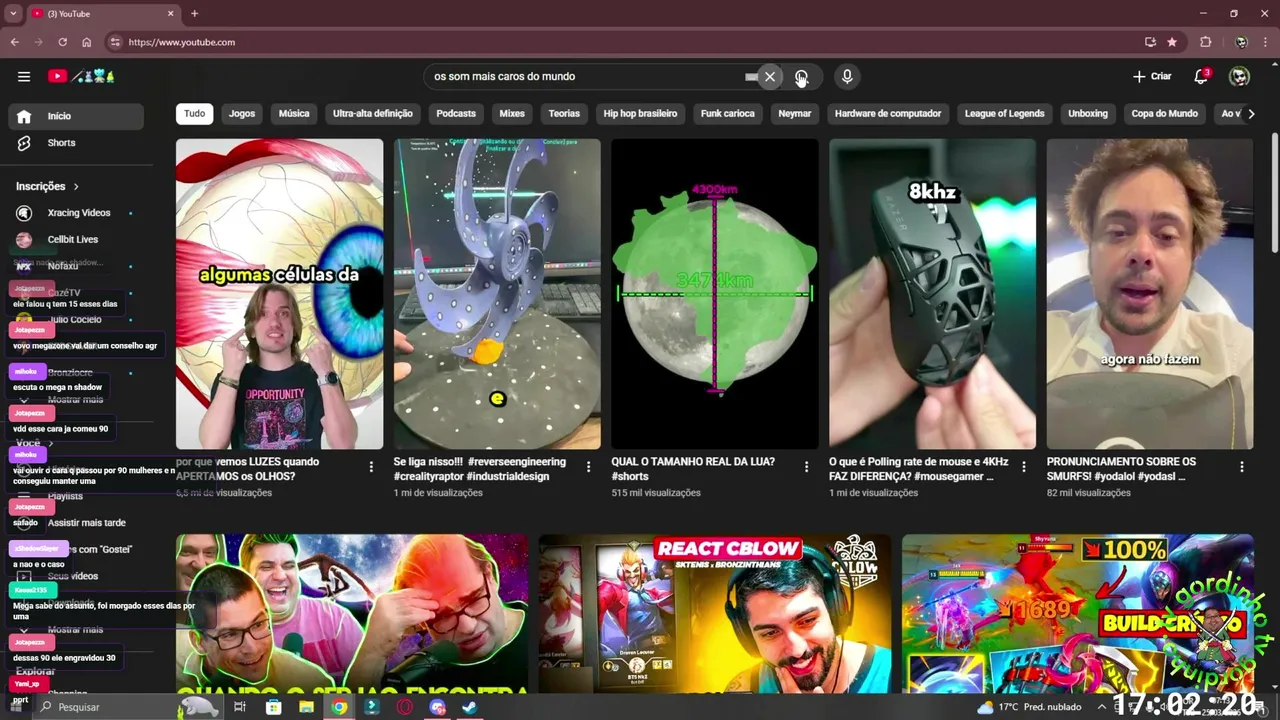1280x720 pixels.
Task: Open options for 'Polling rate de mouse' short
Action: pyautogui.click(x=1024, y=467)
